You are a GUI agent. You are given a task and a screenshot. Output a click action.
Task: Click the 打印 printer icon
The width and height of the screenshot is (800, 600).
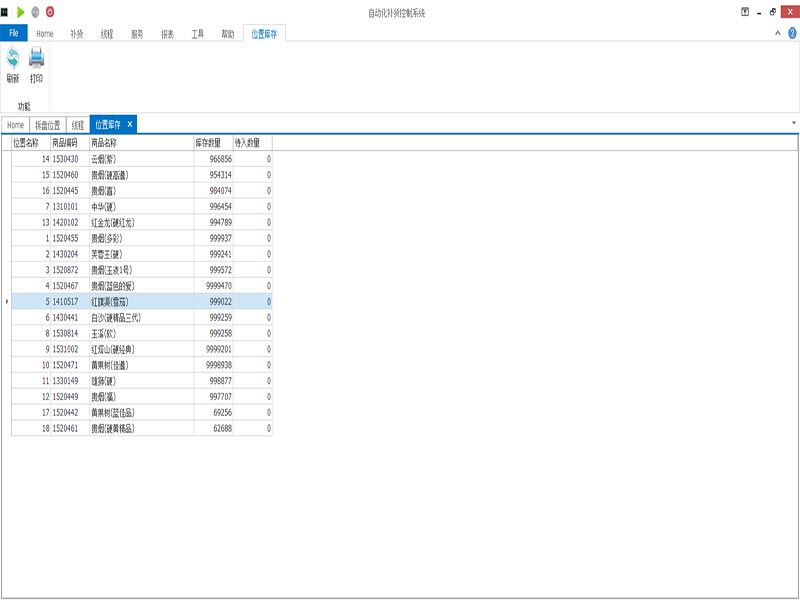coord(36,60)
